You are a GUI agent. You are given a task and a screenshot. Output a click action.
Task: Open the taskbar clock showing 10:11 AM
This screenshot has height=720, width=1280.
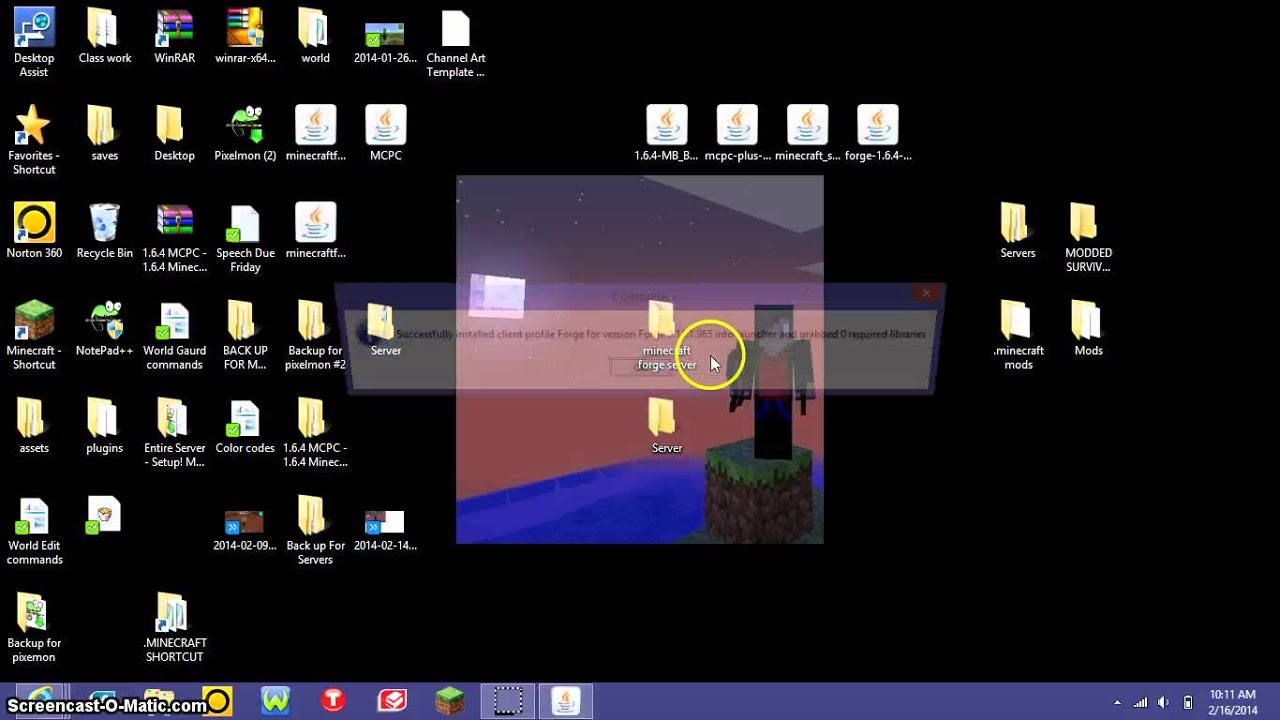click(1232, 702)
